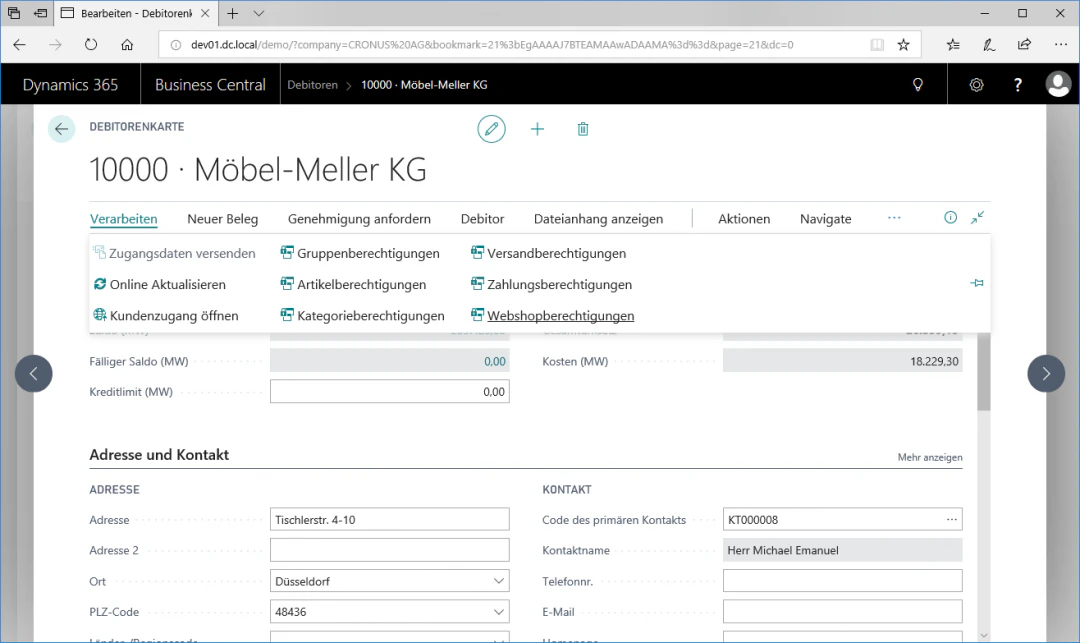Expand the Ort dropdown arrow
This screenshot has height=643, width=1080.
[499, 581]
